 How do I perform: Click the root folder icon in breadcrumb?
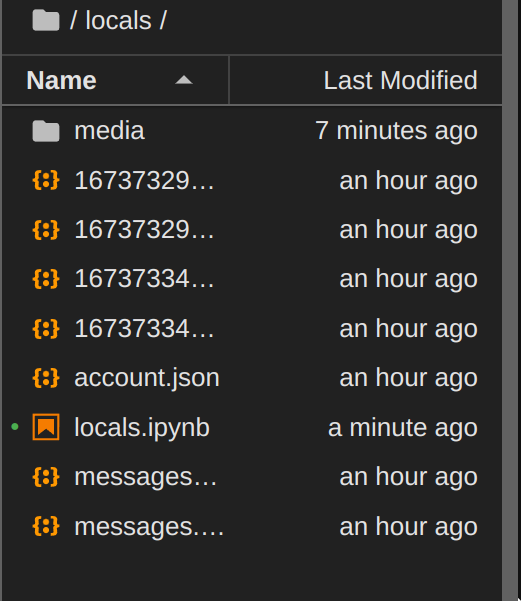pyautogui.click(x=46, y=20)
